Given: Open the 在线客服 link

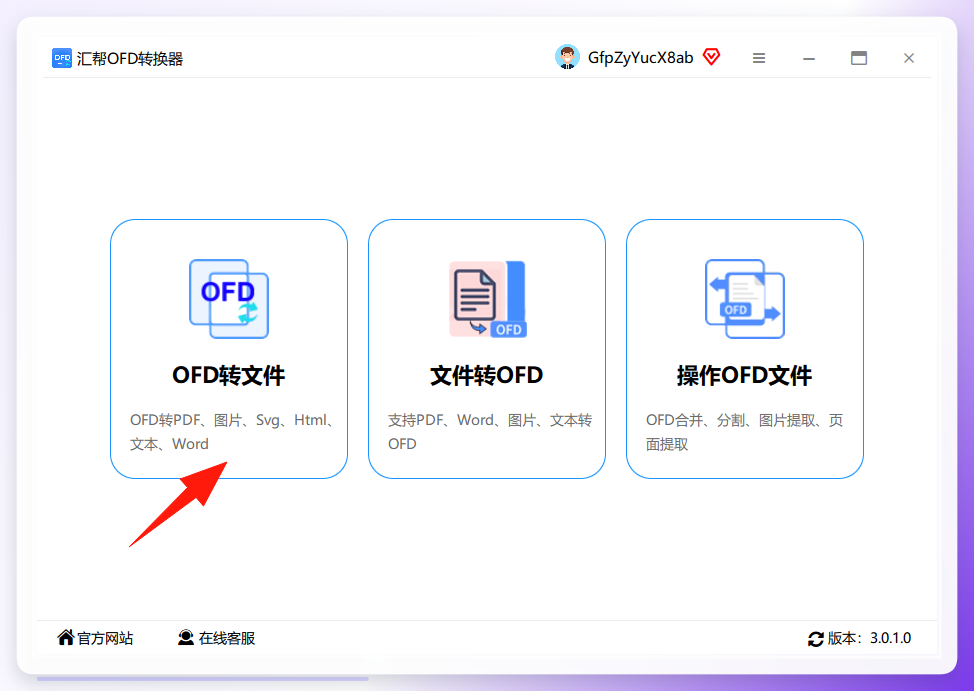Looking at the screenshot, I should click(227, 638).
